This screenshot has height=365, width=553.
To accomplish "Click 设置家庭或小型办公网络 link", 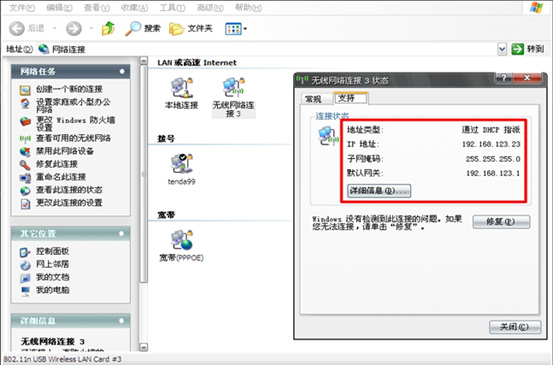I will [73, 105].
